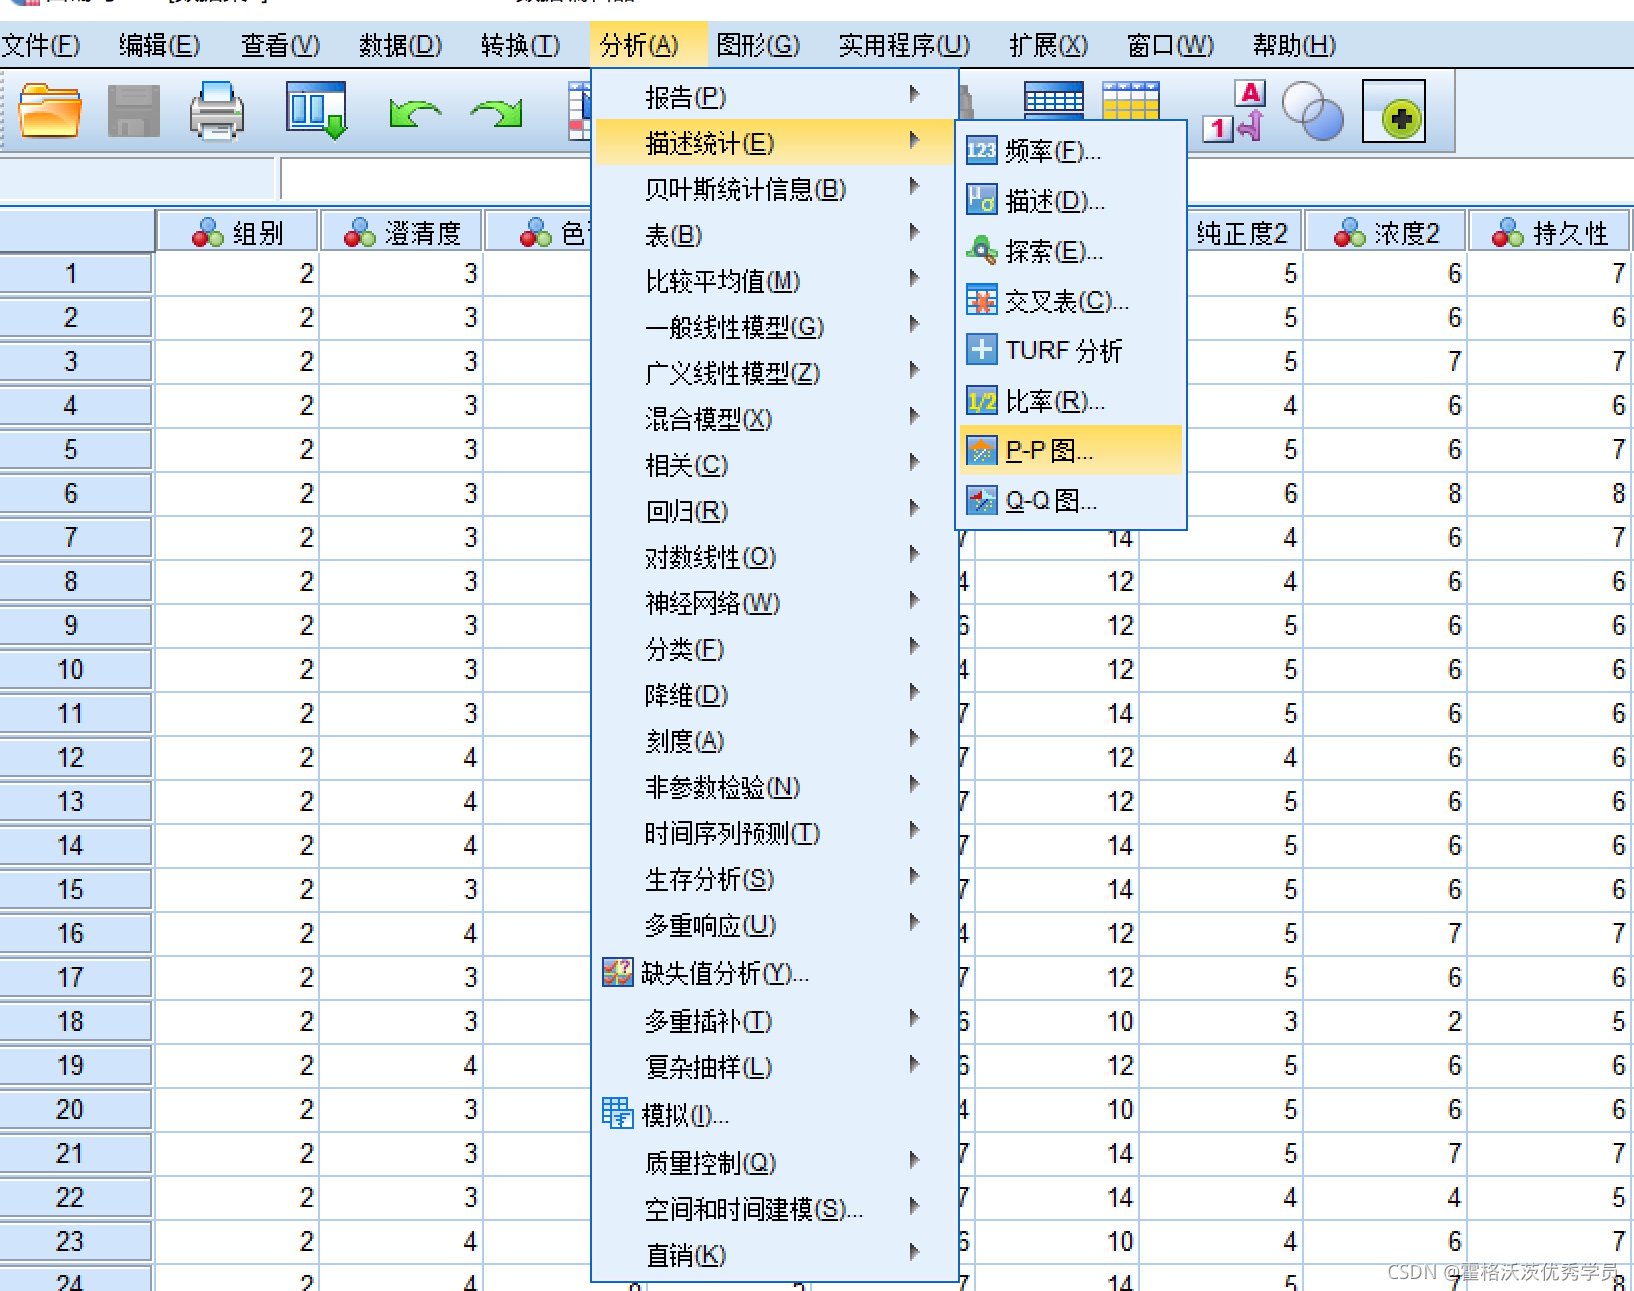This screenshot has width=1634, height=1291.
Task: Click the blue data grid toolbar icon
Action: 1054,100
